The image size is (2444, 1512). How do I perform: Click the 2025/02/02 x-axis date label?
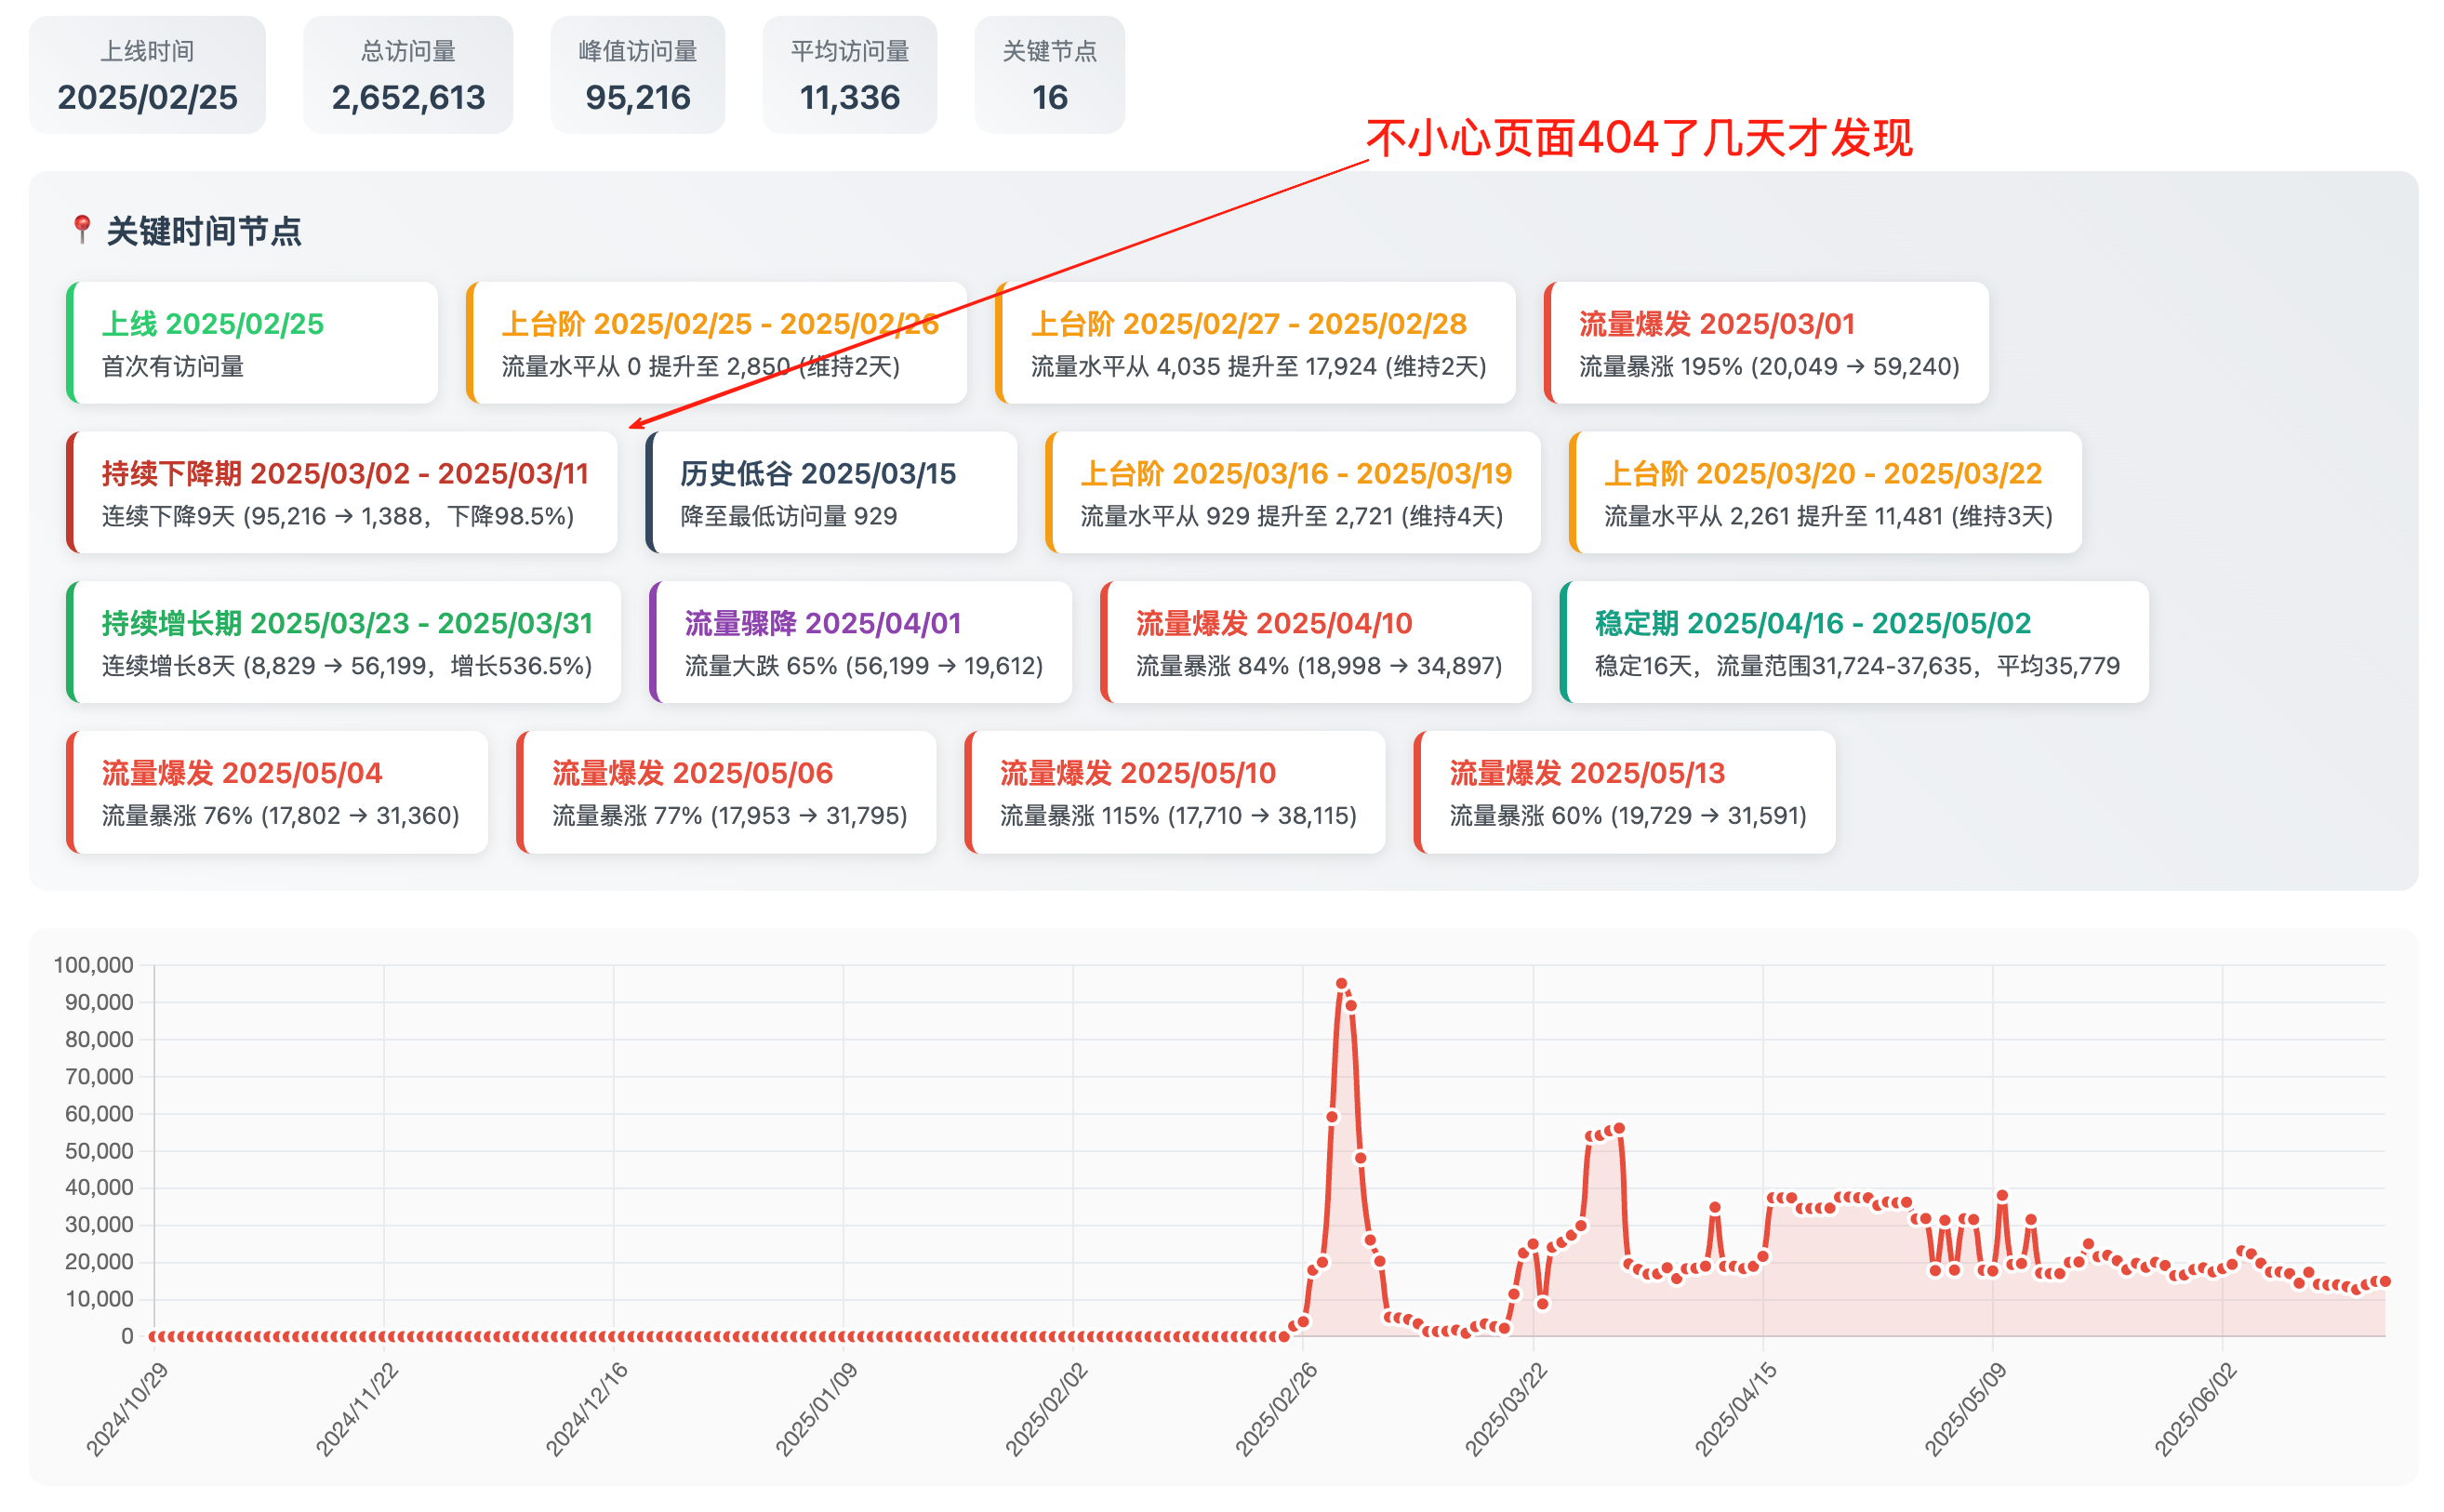[x=1046, y=1410]
